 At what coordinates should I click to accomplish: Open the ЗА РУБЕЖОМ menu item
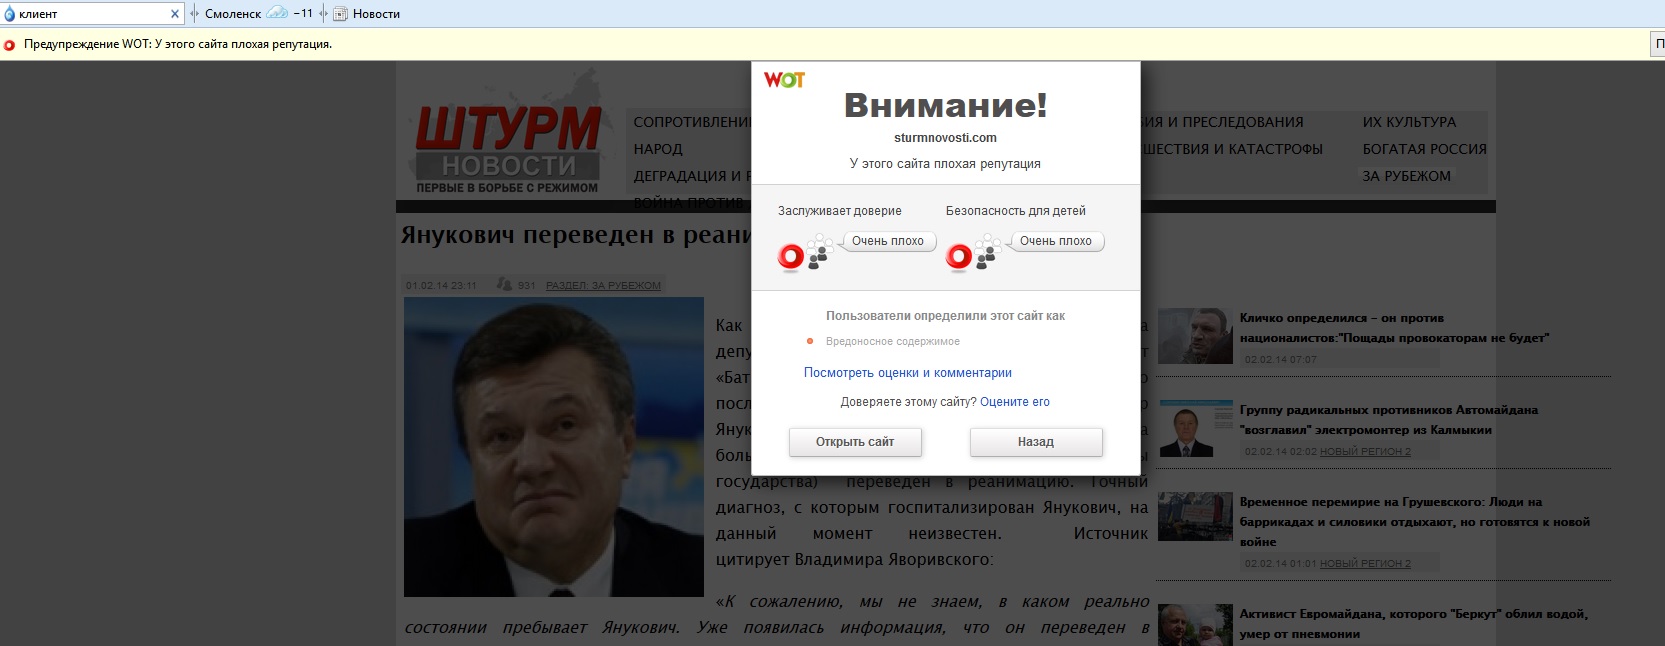pos(1406,176)
